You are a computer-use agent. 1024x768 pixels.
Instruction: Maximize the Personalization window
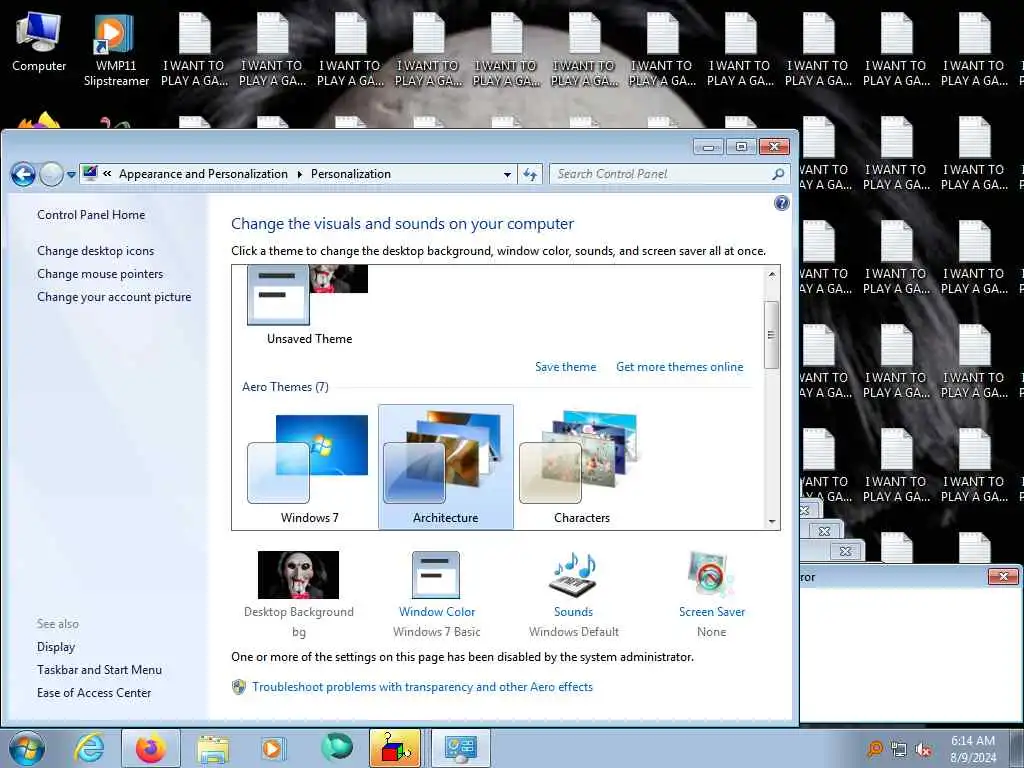[741, 147]
